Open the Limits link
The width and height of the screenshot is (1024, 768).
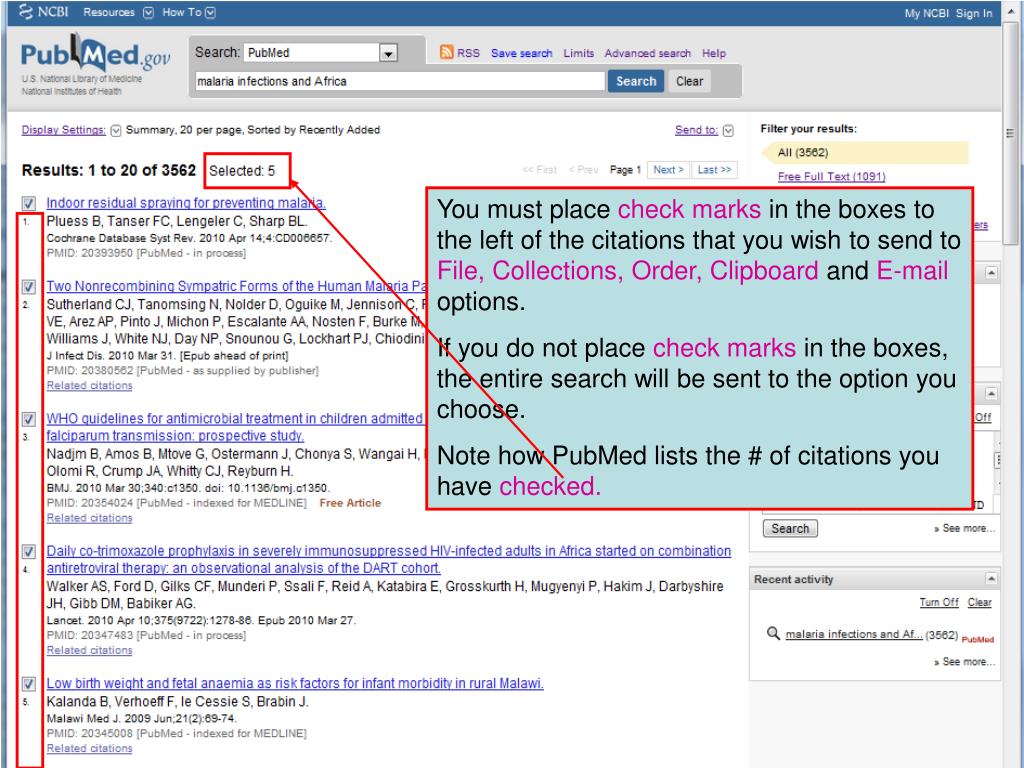pyautogui.click(x=579, y=54)
